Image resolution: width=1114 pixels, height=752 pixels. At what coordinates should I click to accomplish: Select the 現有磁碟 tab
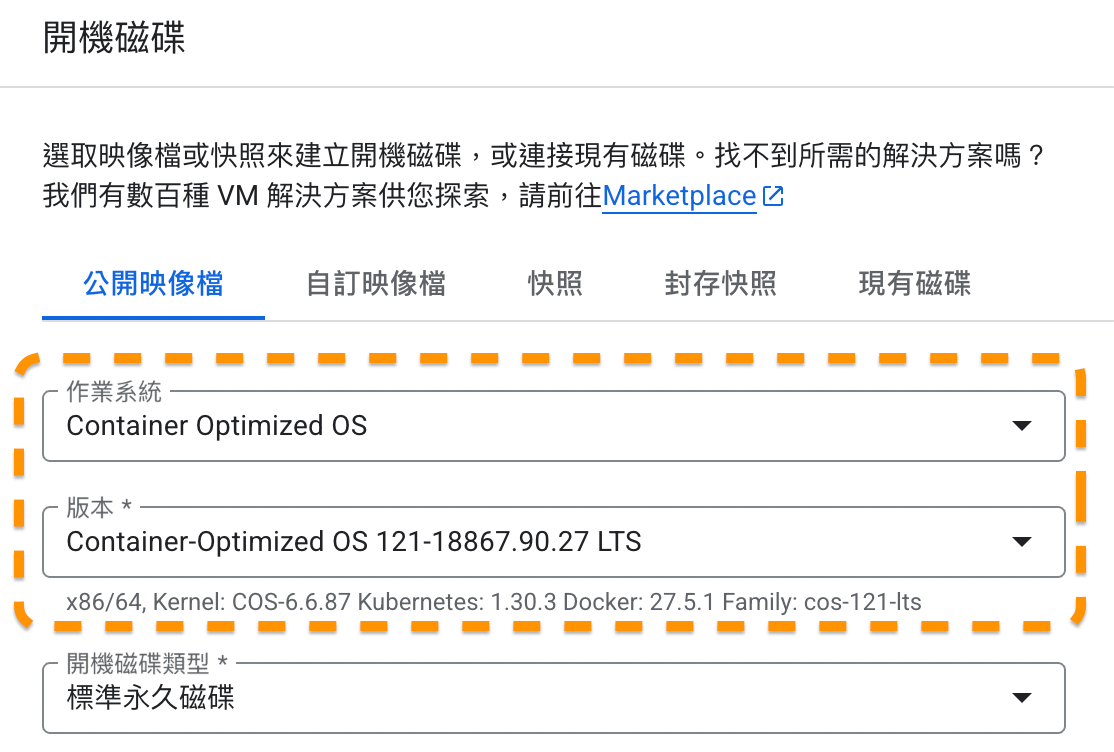pos(912,284)
